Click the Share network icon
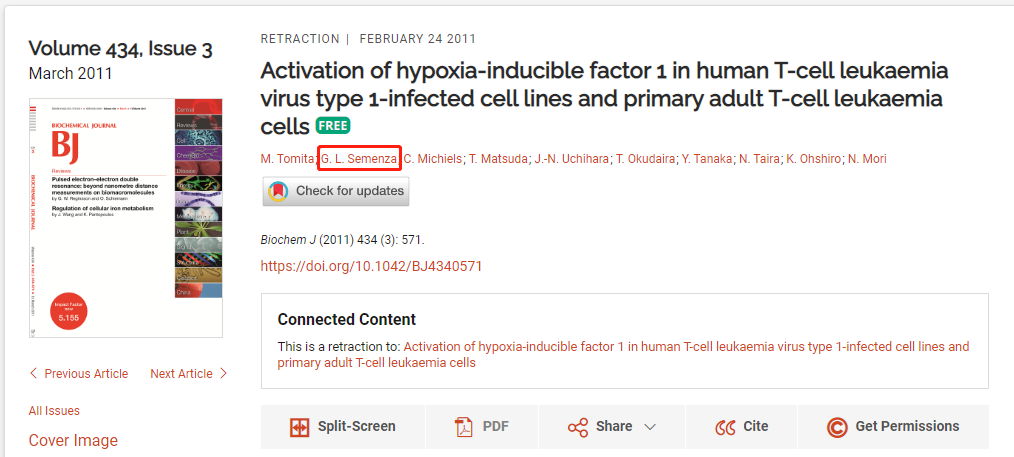The width and height of the screenshot is (1014, 457). 577,427
